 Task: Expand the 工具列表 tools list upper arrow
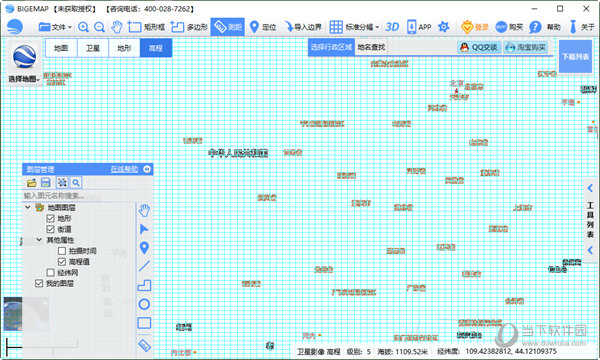point(590,188)
